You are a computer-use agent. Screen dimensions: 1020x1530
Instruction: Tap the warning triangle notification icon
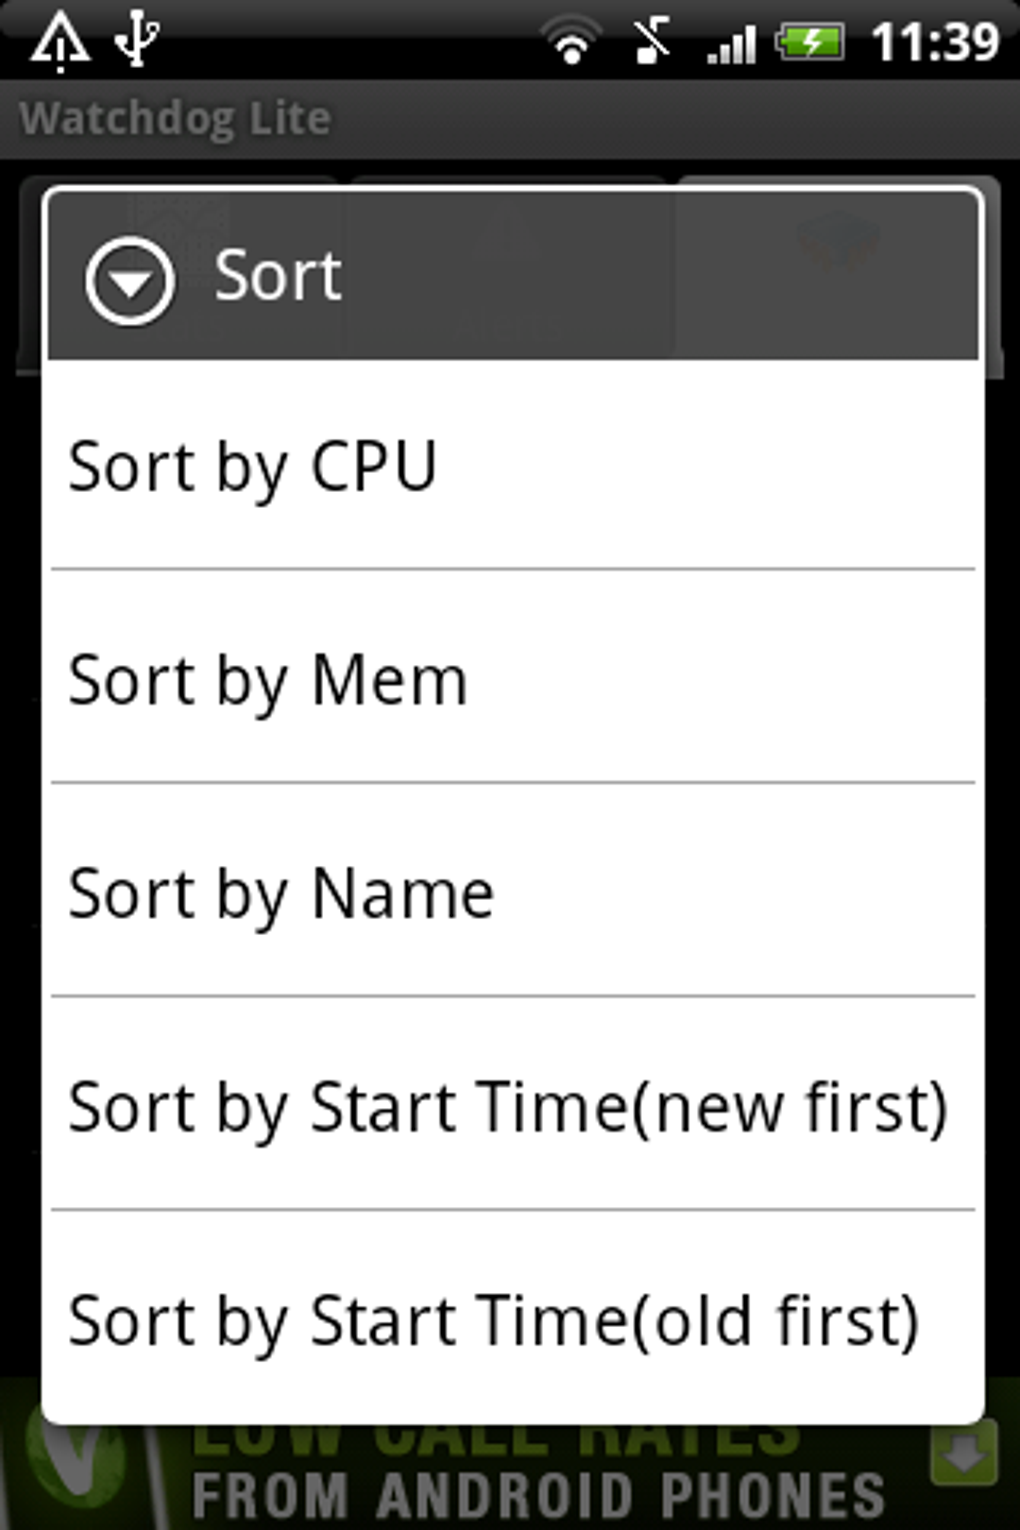[x=60, y=42]
